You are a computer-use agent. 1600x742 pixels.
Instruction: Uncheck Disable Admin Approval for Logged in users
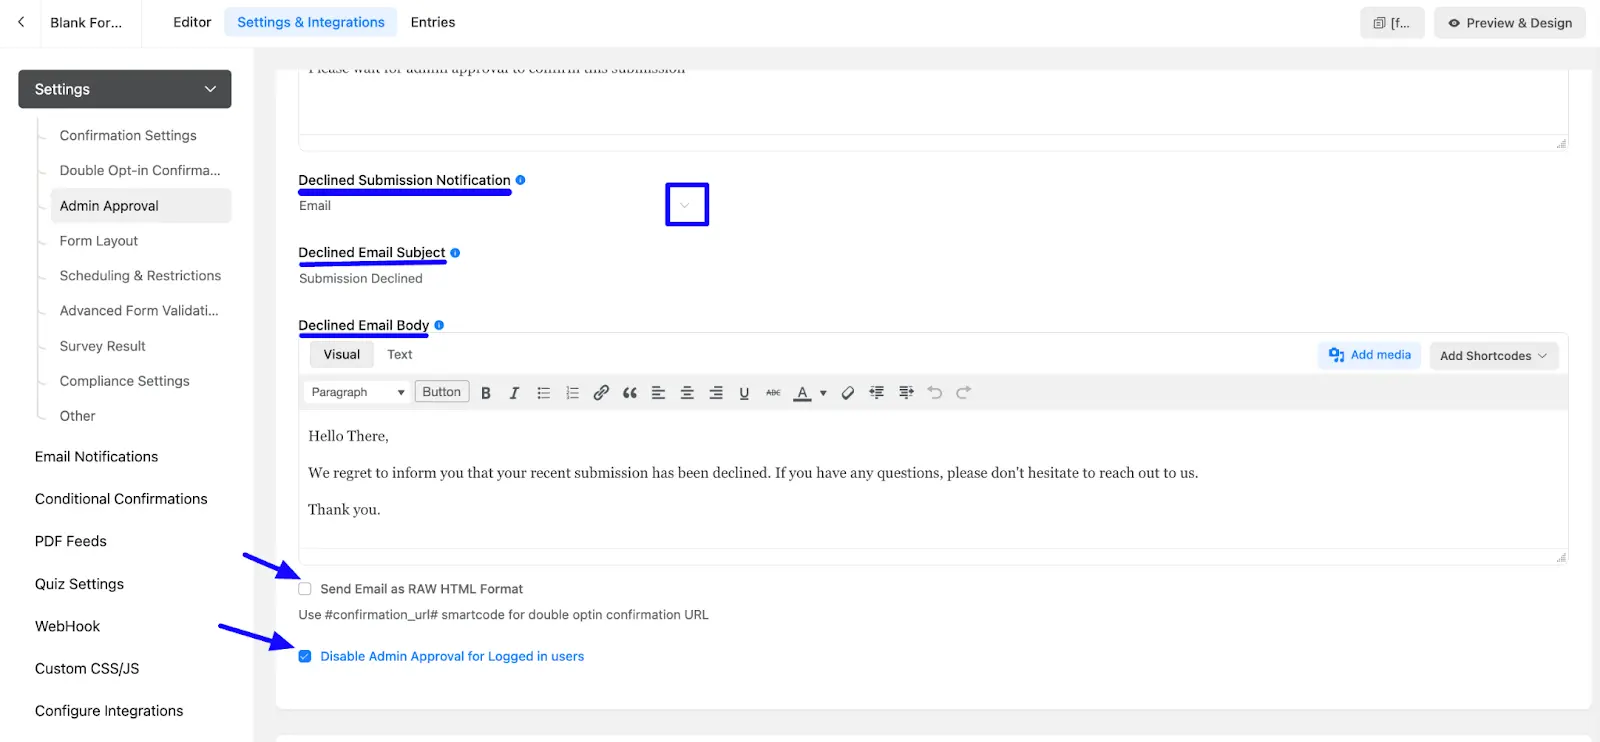tap(305, 657)
